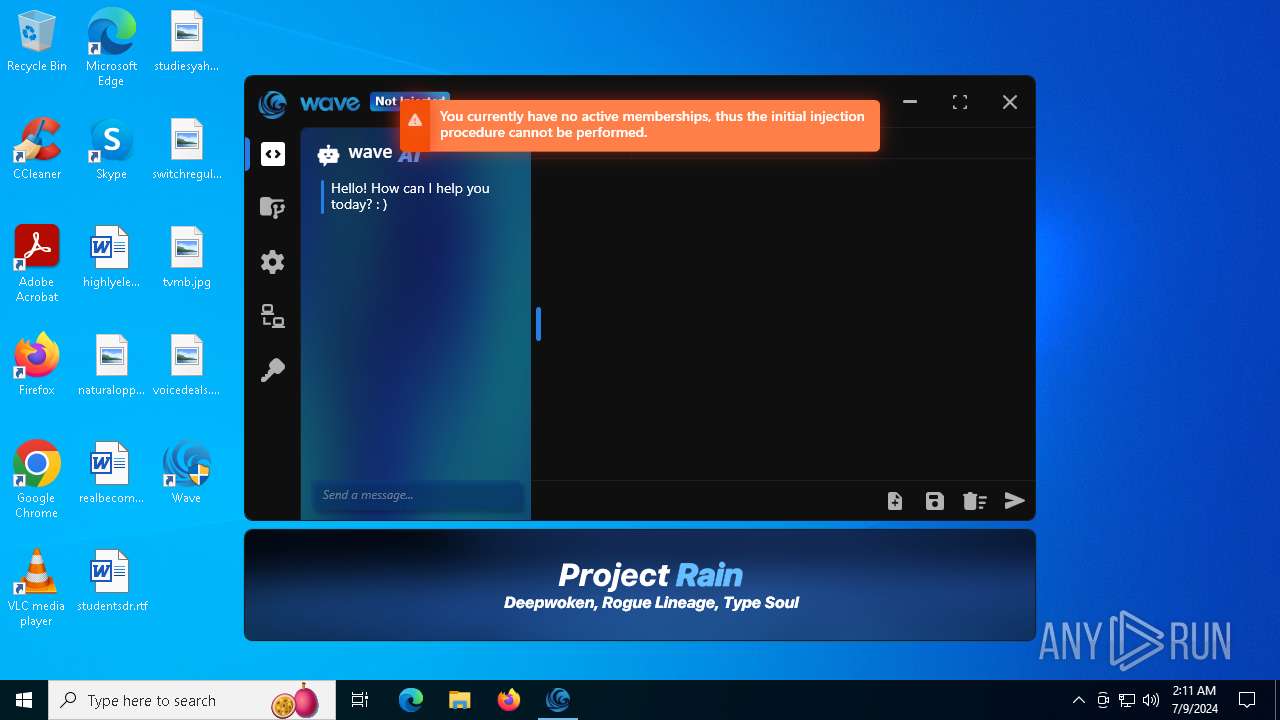Image resolution: width=1280 pixels, height=720 pixels.
Task: Select the Google Chrome desktop icon
Action: click(x=37, y=480)
